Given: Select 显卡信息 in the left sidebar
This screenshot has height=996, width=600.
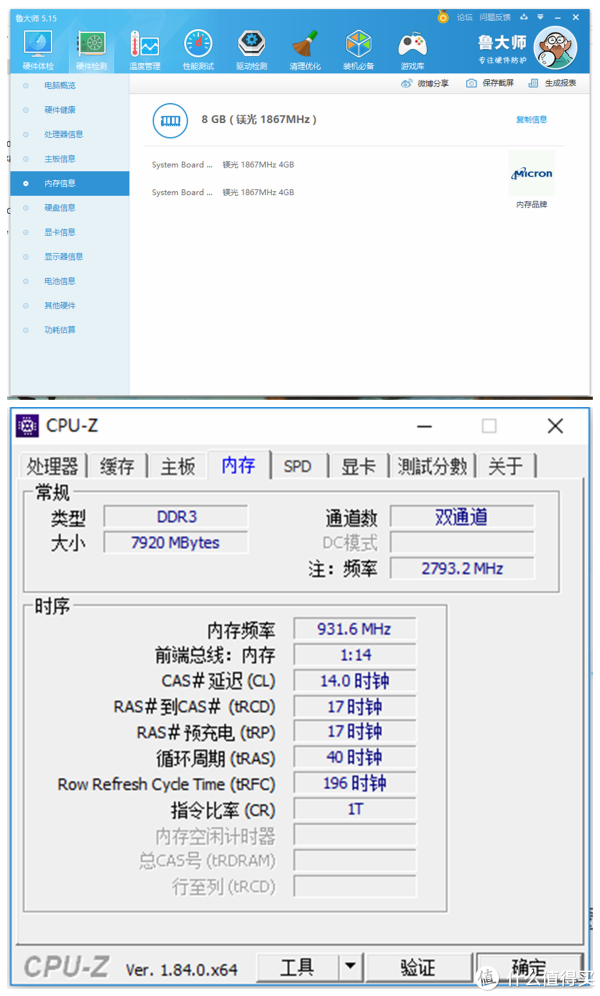Looking at the screenshot, I should click(x=60, y=232).
